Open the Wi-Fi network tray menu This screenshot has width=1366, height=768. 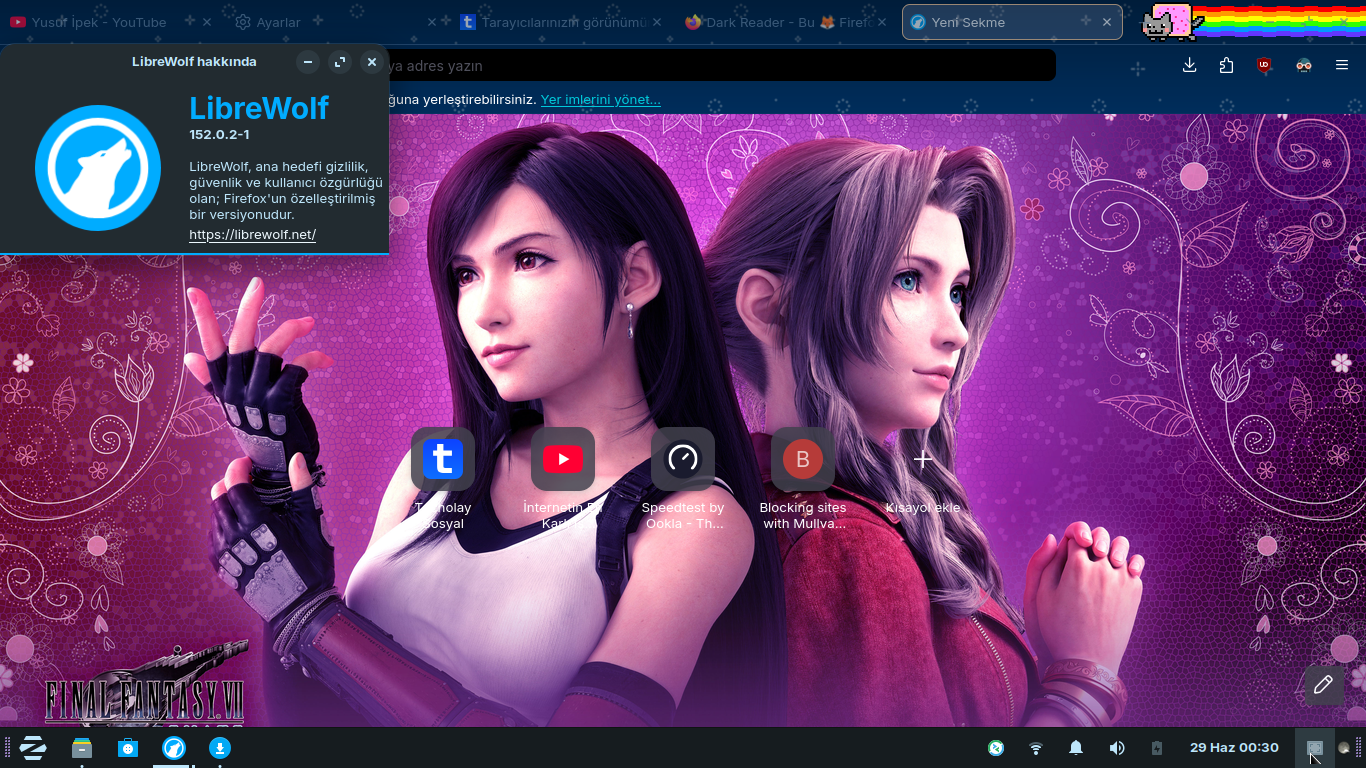pos(1036,748)
